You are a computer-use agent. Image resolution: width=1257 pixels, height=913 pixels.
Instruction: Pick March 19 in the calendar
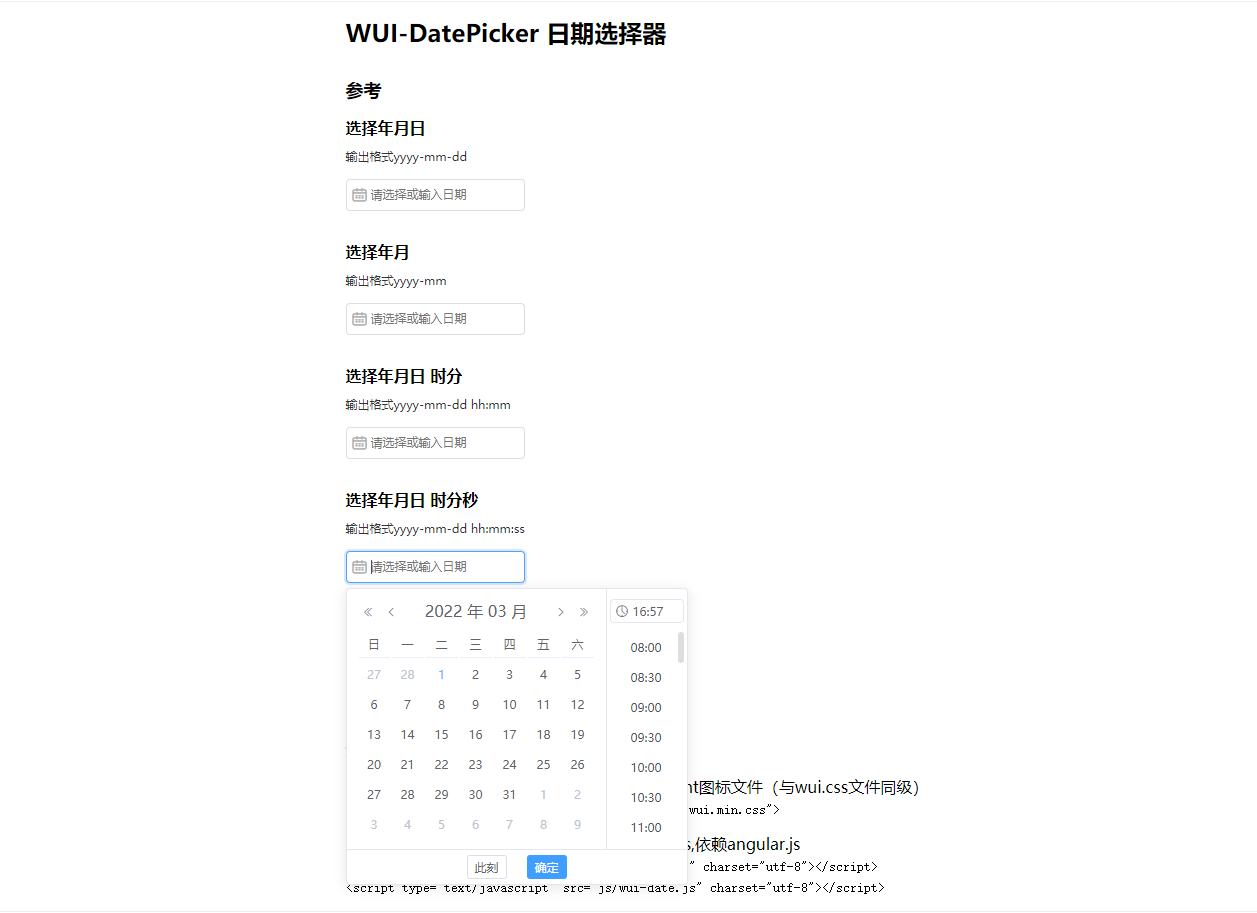click(578, 735)
